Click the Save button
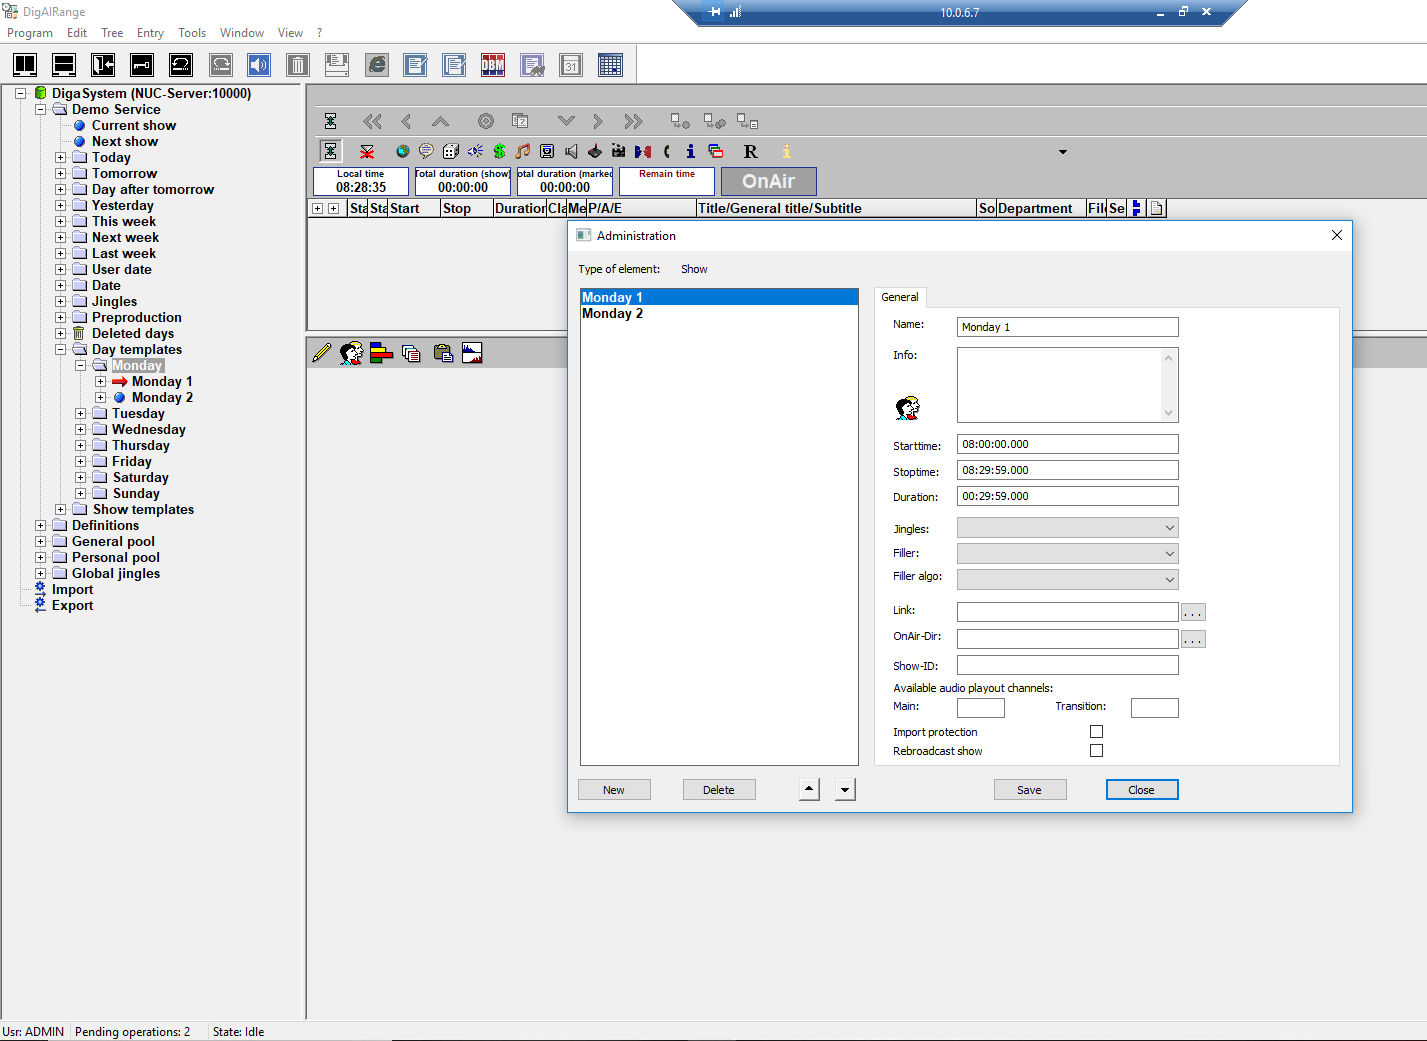Image resolution: width=1427 pixels, height=1041 pixels. 1029,790
